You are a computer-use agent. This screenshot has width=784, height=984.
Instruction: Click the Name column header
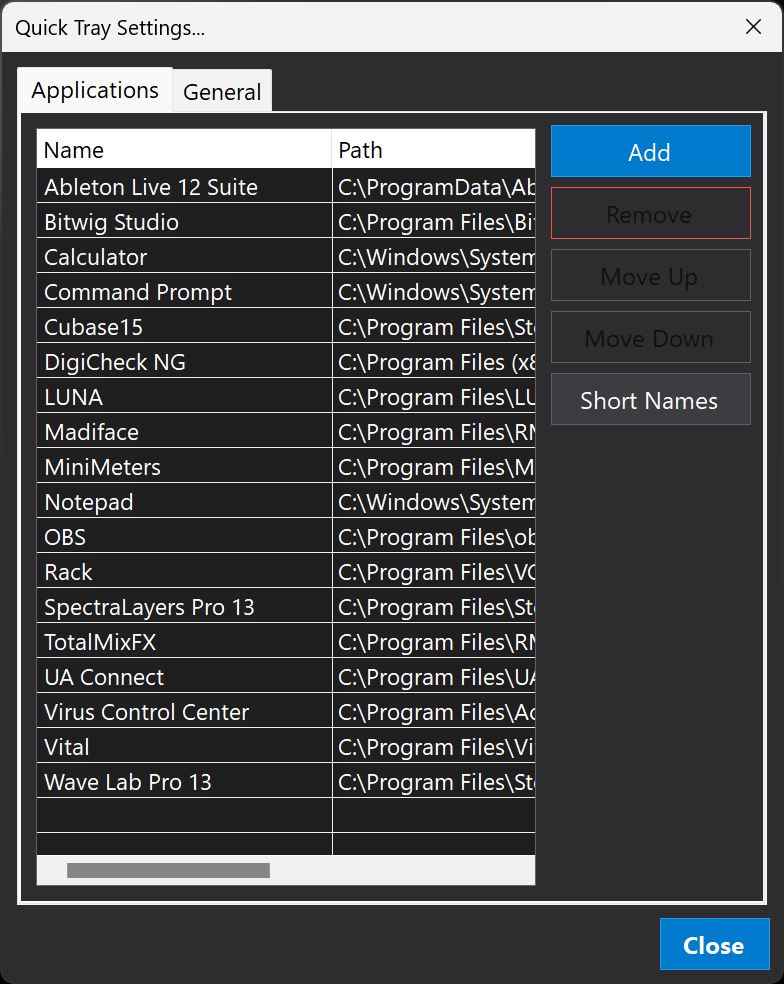point(185,149)
